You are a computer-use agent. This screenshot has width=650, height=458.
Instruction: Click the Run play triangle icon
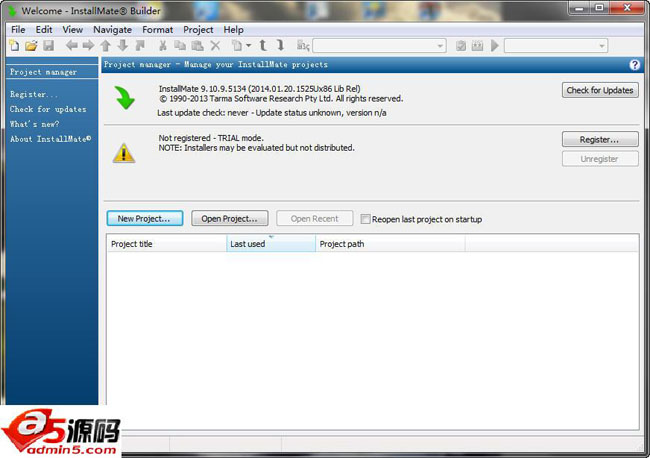(495, 46)
